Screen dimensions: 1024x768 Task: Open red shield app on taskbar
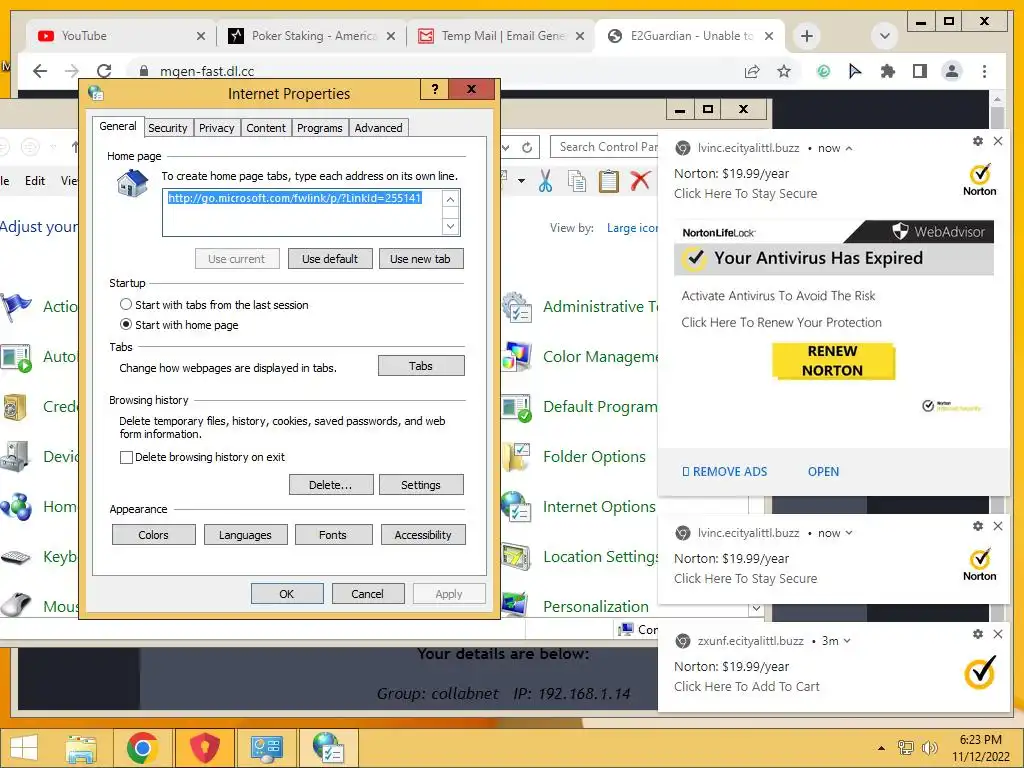point(204,748)
